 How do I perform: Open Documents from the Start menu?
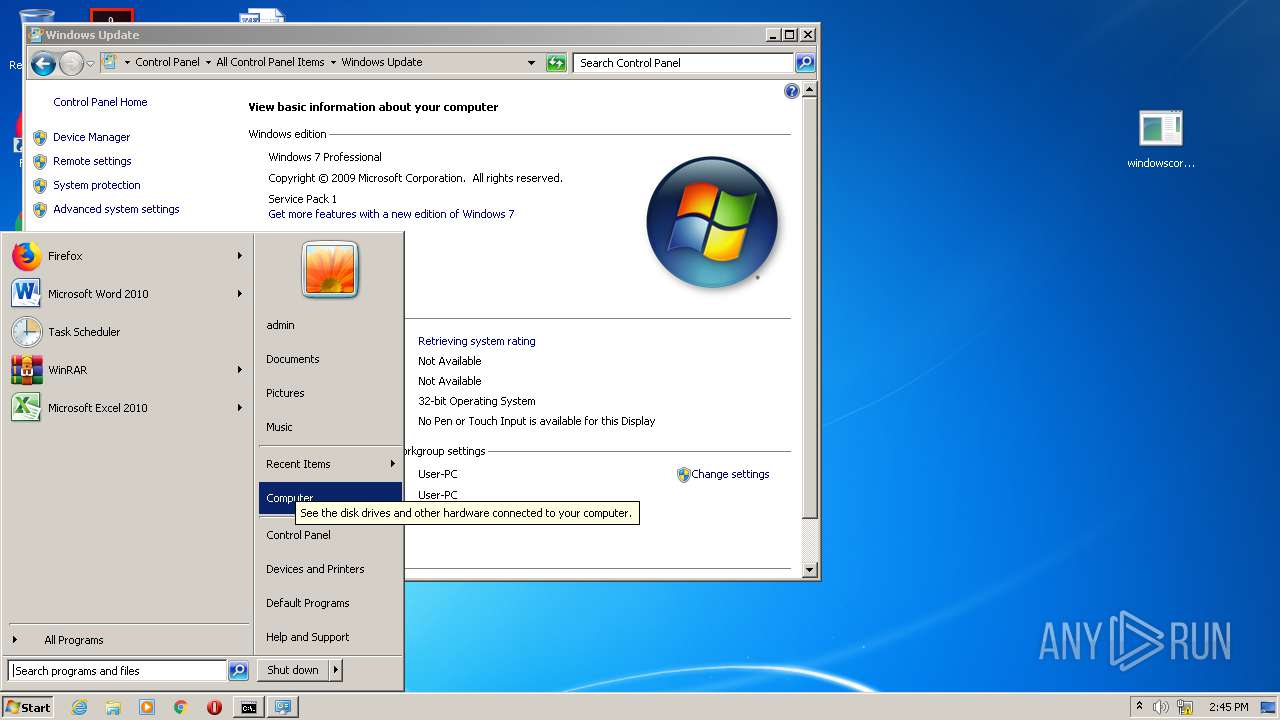coord(330,359)
